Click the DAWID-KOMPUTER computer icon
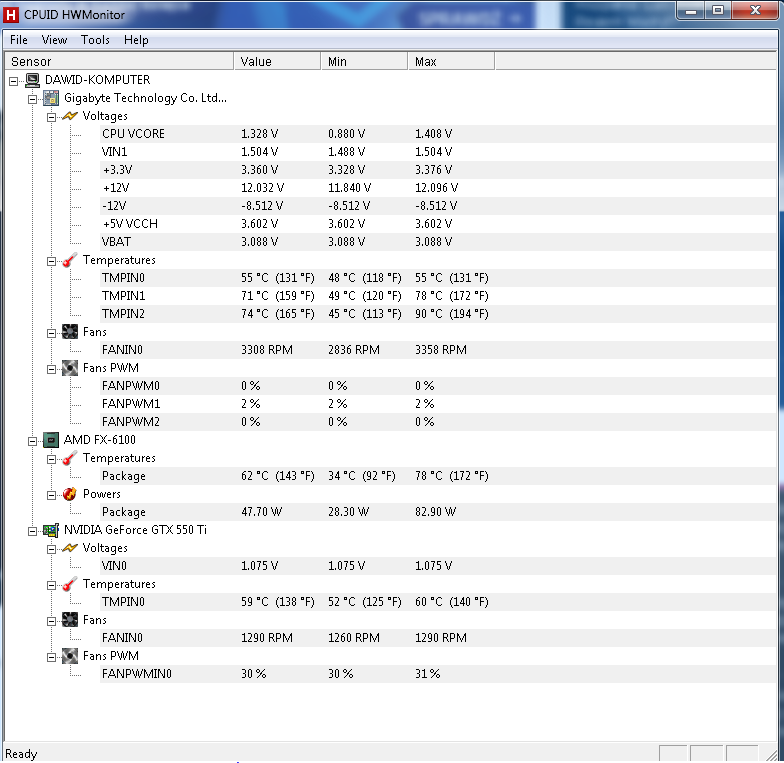Viewport: 784px width, 763px height. [32, 80]
